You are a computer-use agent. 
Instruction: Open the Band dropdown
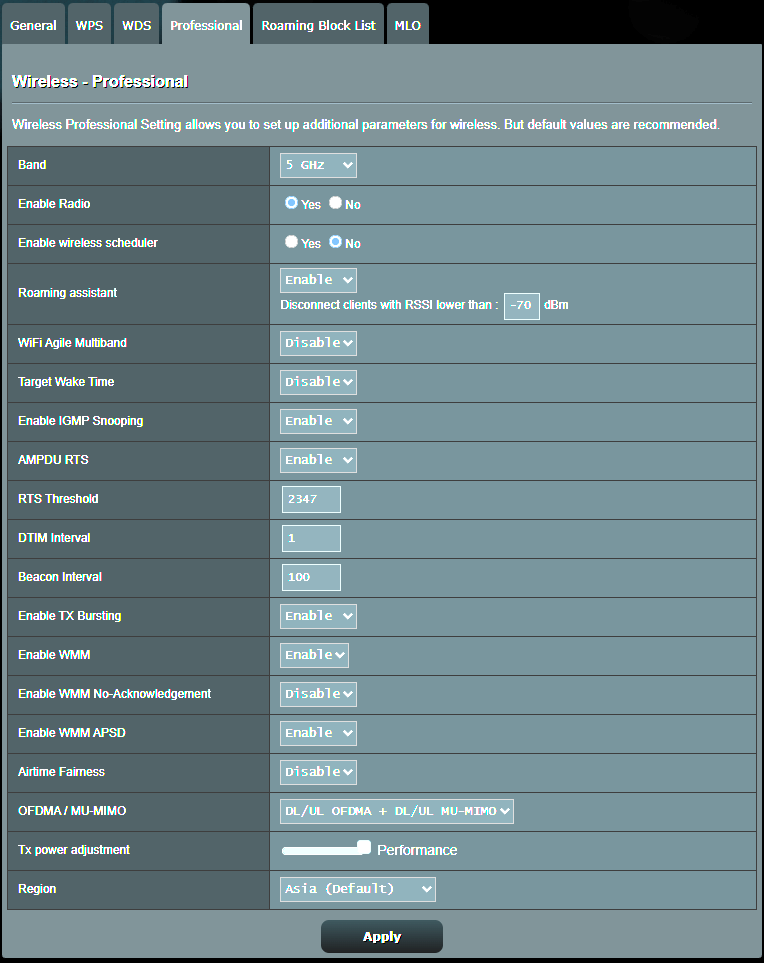tap(318, 165)
